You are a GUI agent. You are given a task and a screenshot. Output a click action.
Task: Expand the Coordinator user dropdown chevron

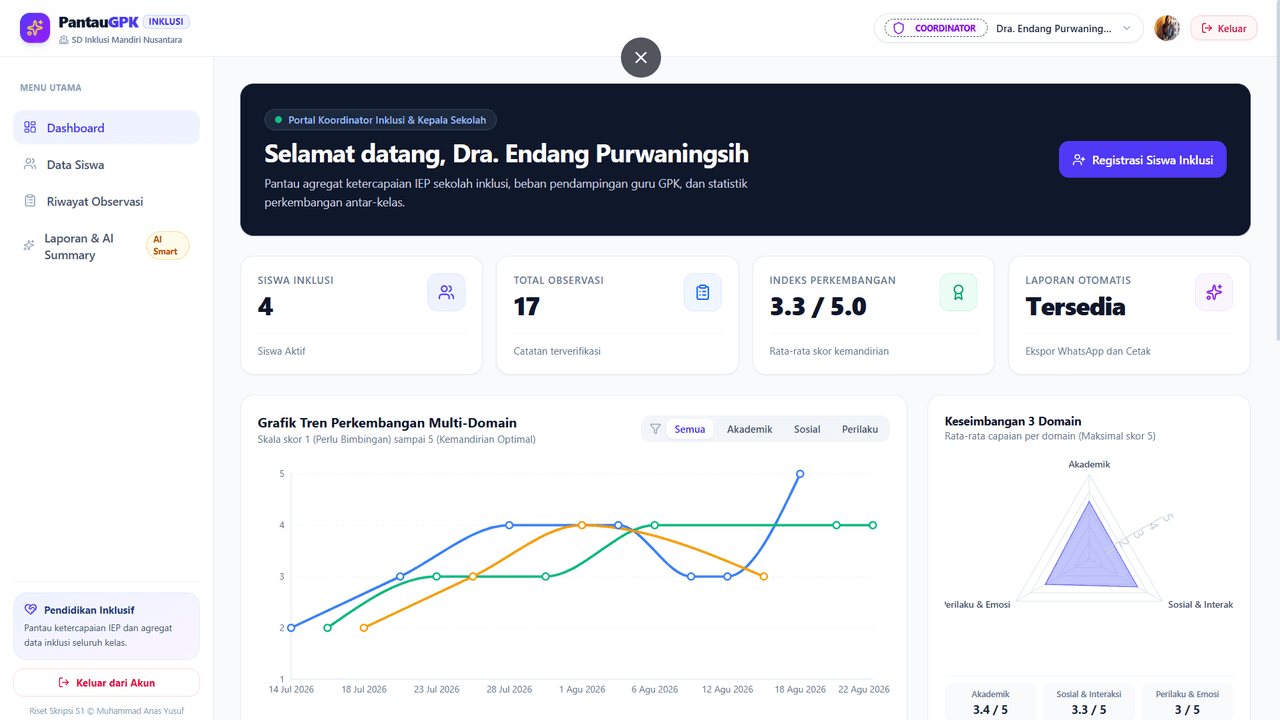1127,28
